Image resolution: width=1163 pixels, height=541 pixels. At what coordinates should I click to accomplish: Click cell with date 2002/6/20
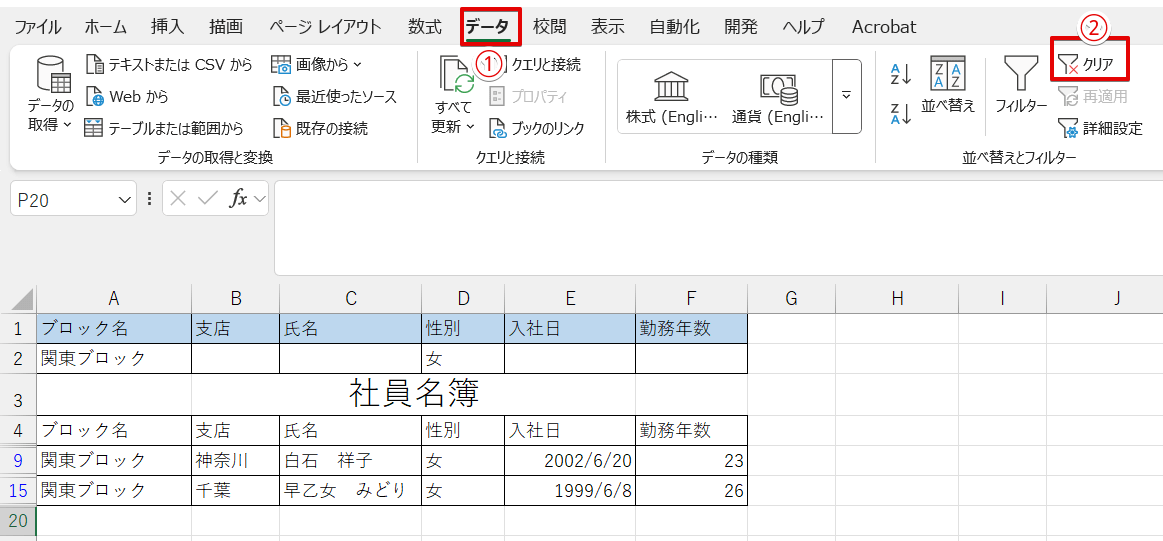tap(570, 461)
